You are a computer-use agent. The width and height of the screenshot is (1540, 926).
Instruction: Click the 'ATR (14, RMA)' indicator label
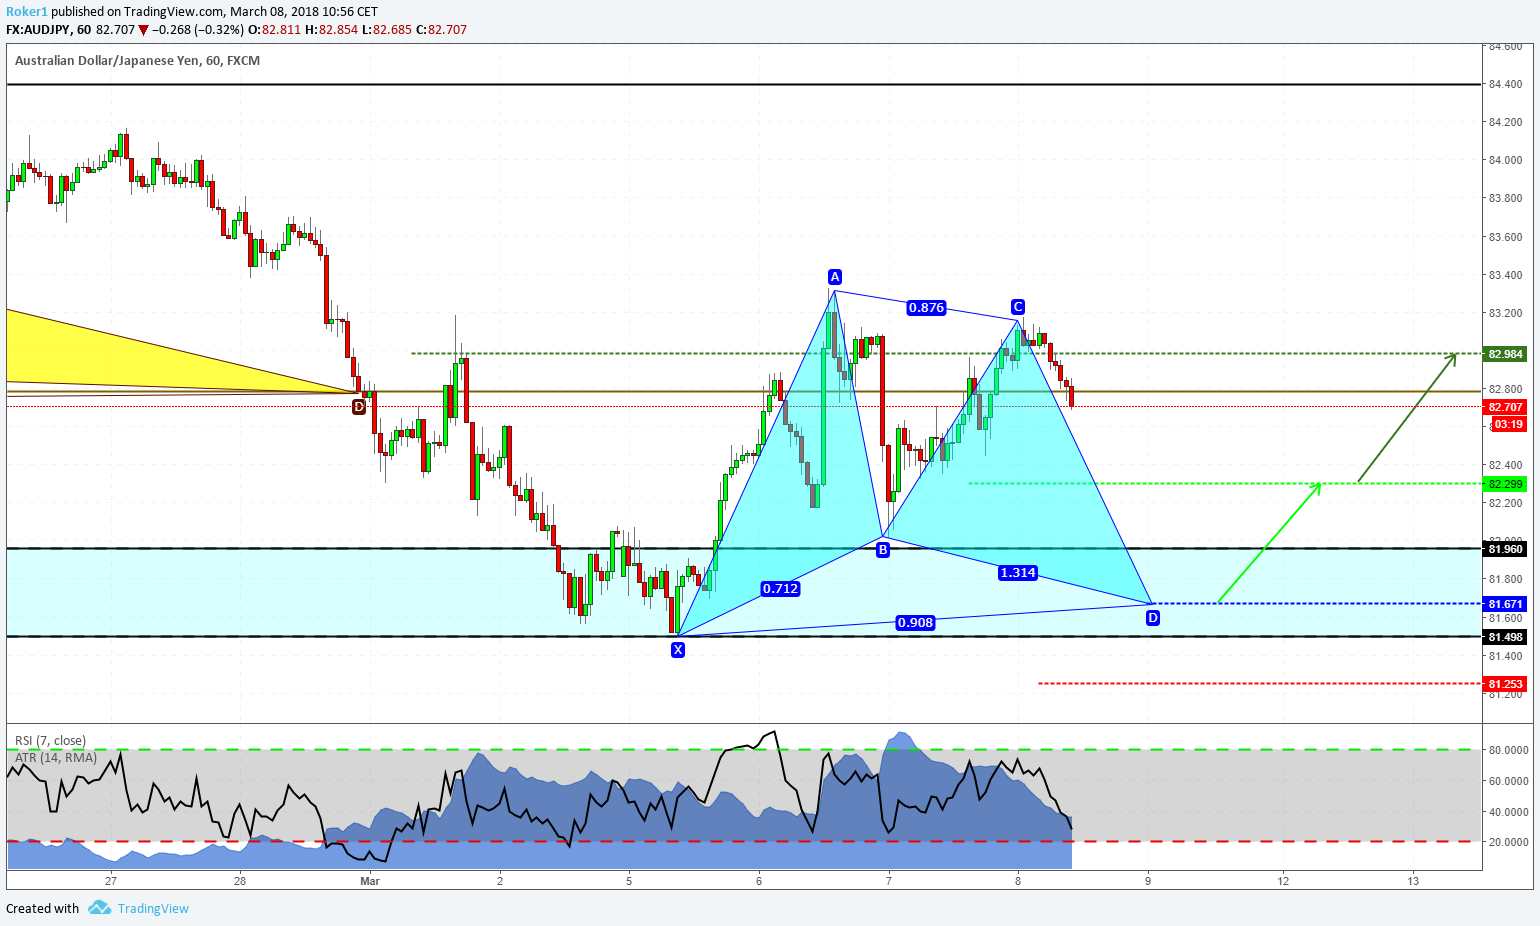56,758
